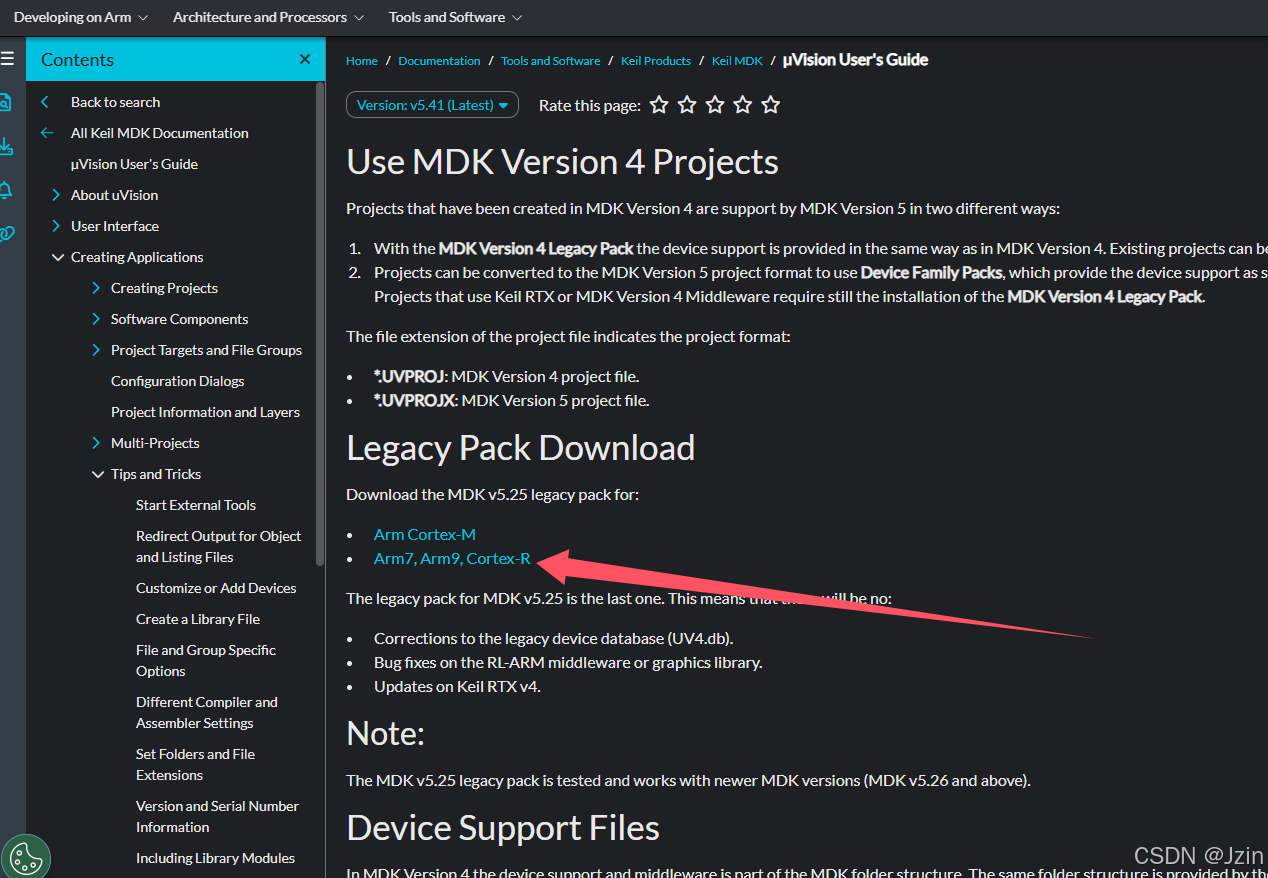
Task: Open About uVision in Contents
Action: pos(114,195)
